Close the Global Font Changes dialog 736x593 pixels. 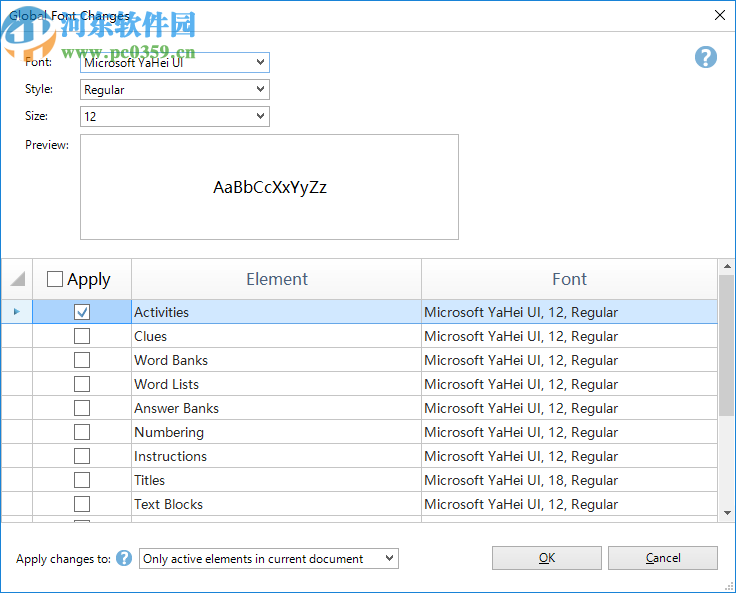pyautogui.click(x=720, y=15)
